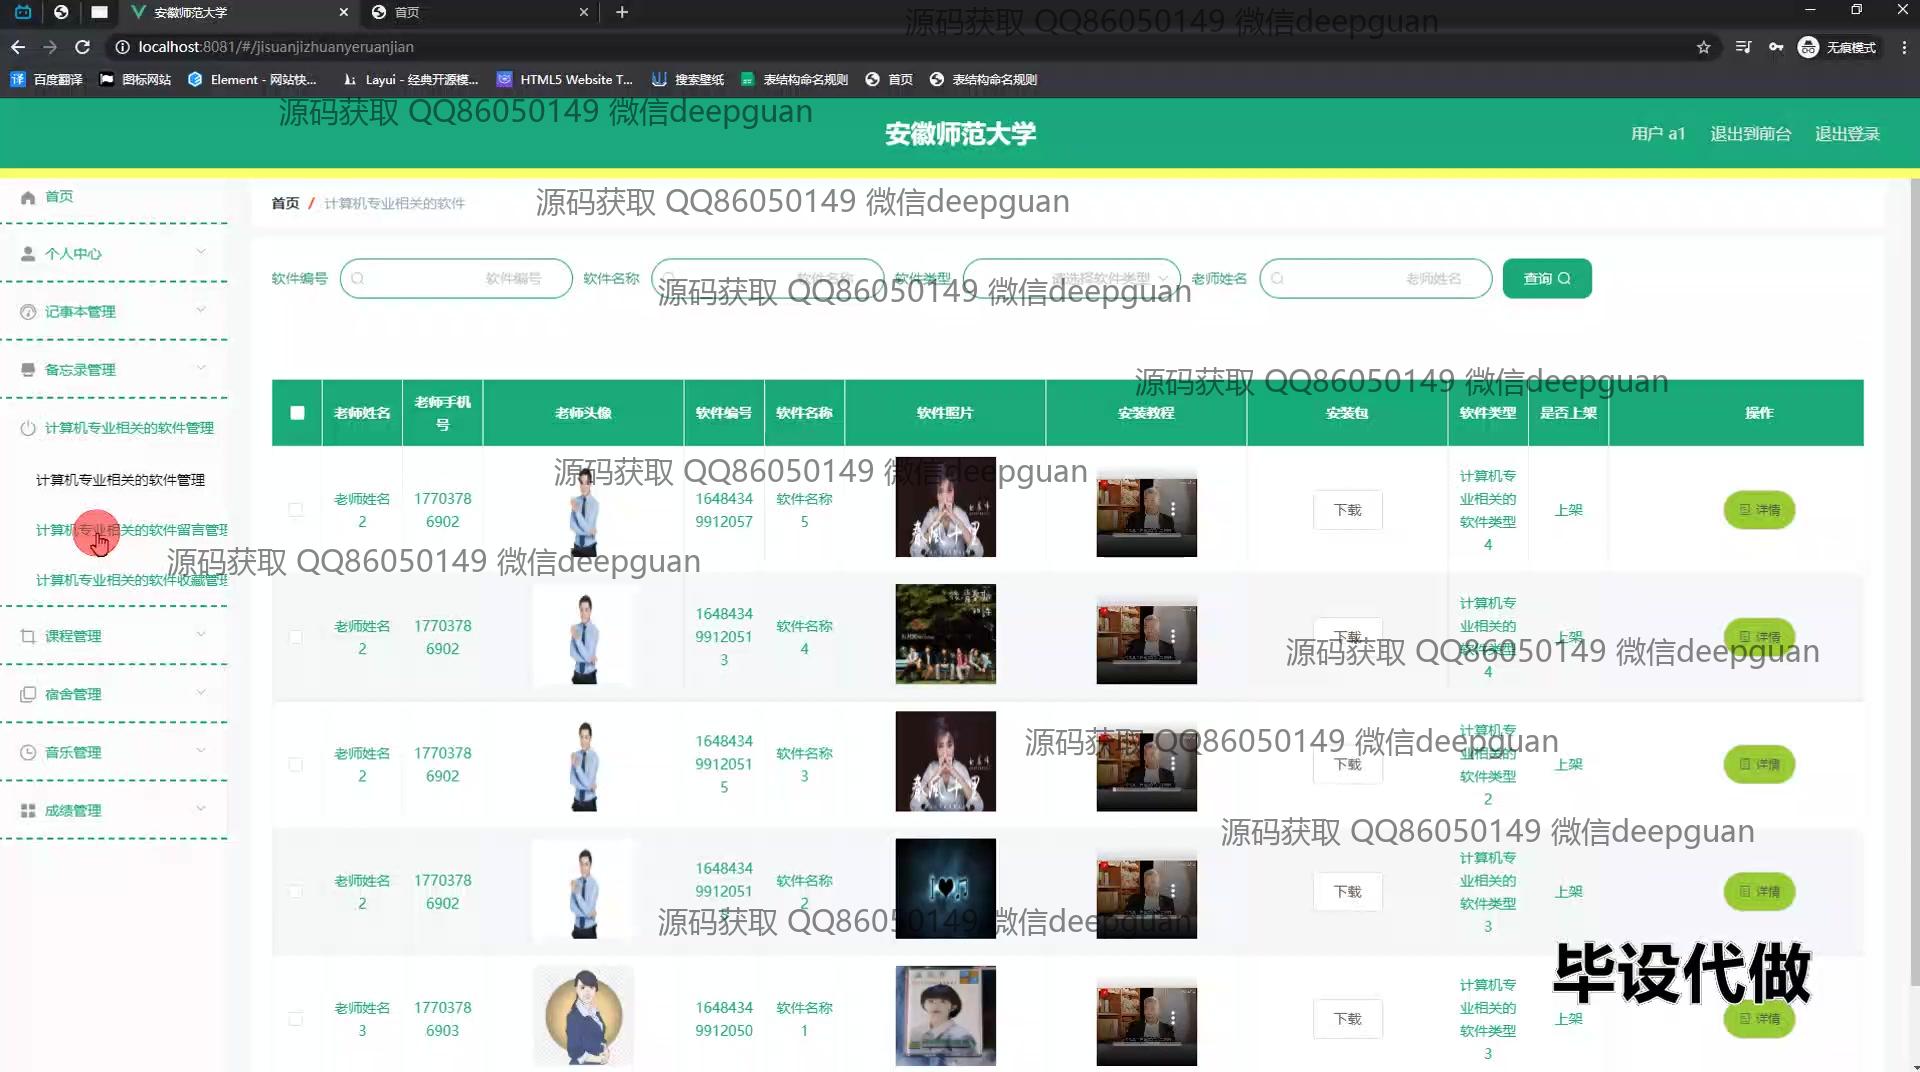Click the 软件编号 search input field

456,279
